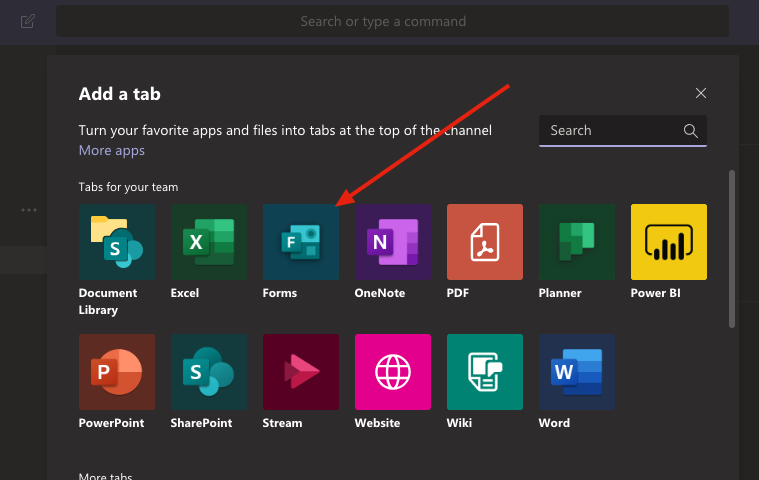The width and height of the screenshot is (759, 480).
Task: Close the Add a tab dialog
Action: point(700,93)
